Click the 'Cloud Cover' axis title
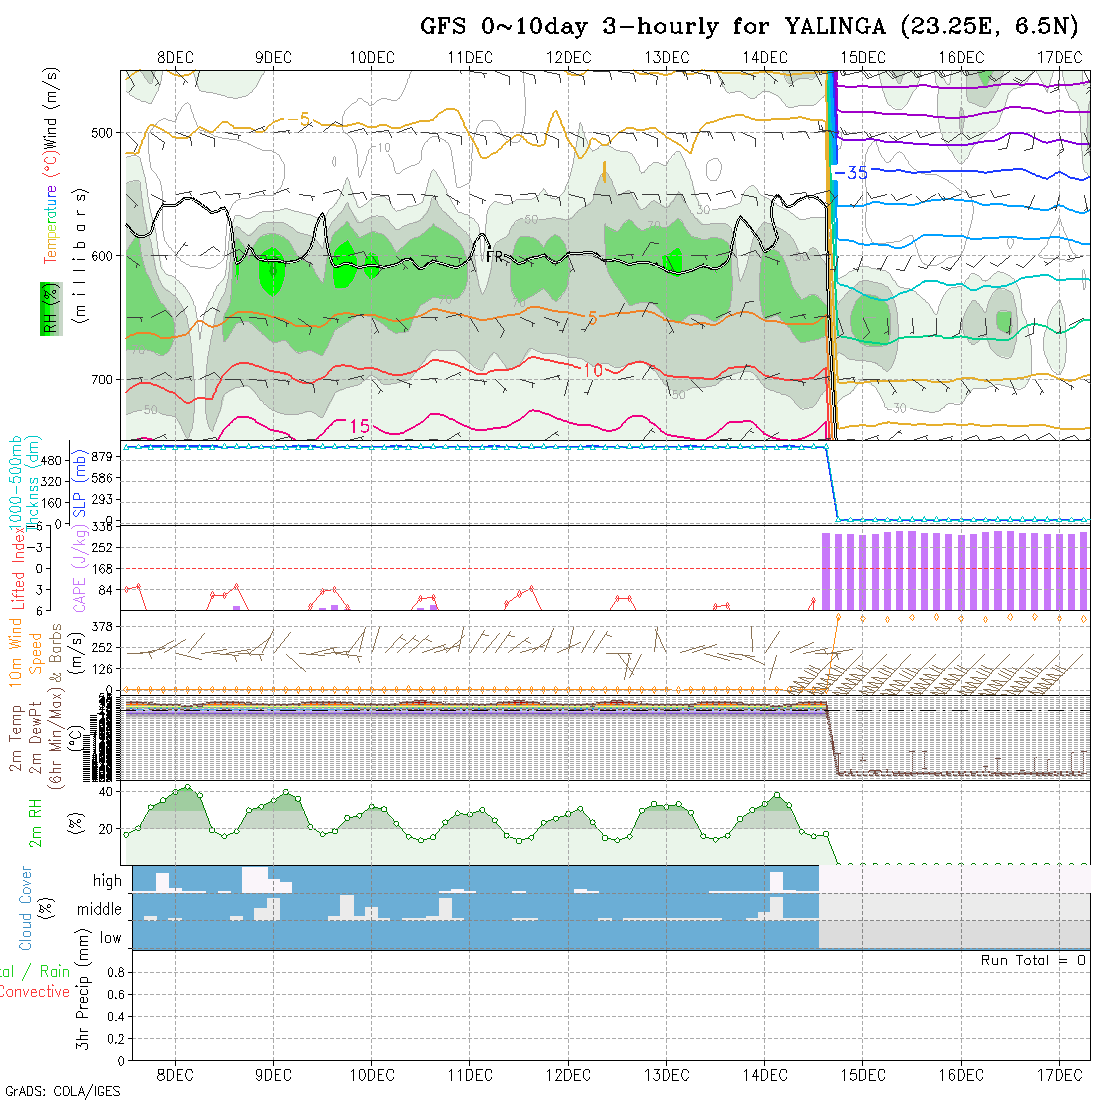The width and height of the screenshot is (1100, 1100). [x=26, y=908]
